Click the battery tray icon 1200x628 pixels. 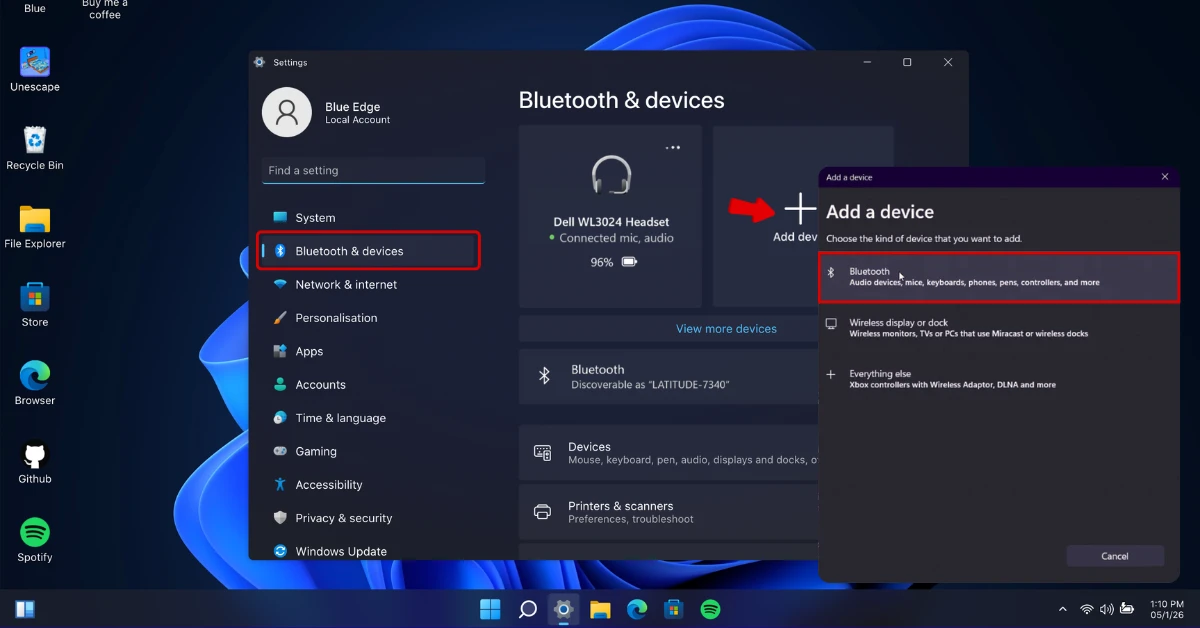point(1127,609)
